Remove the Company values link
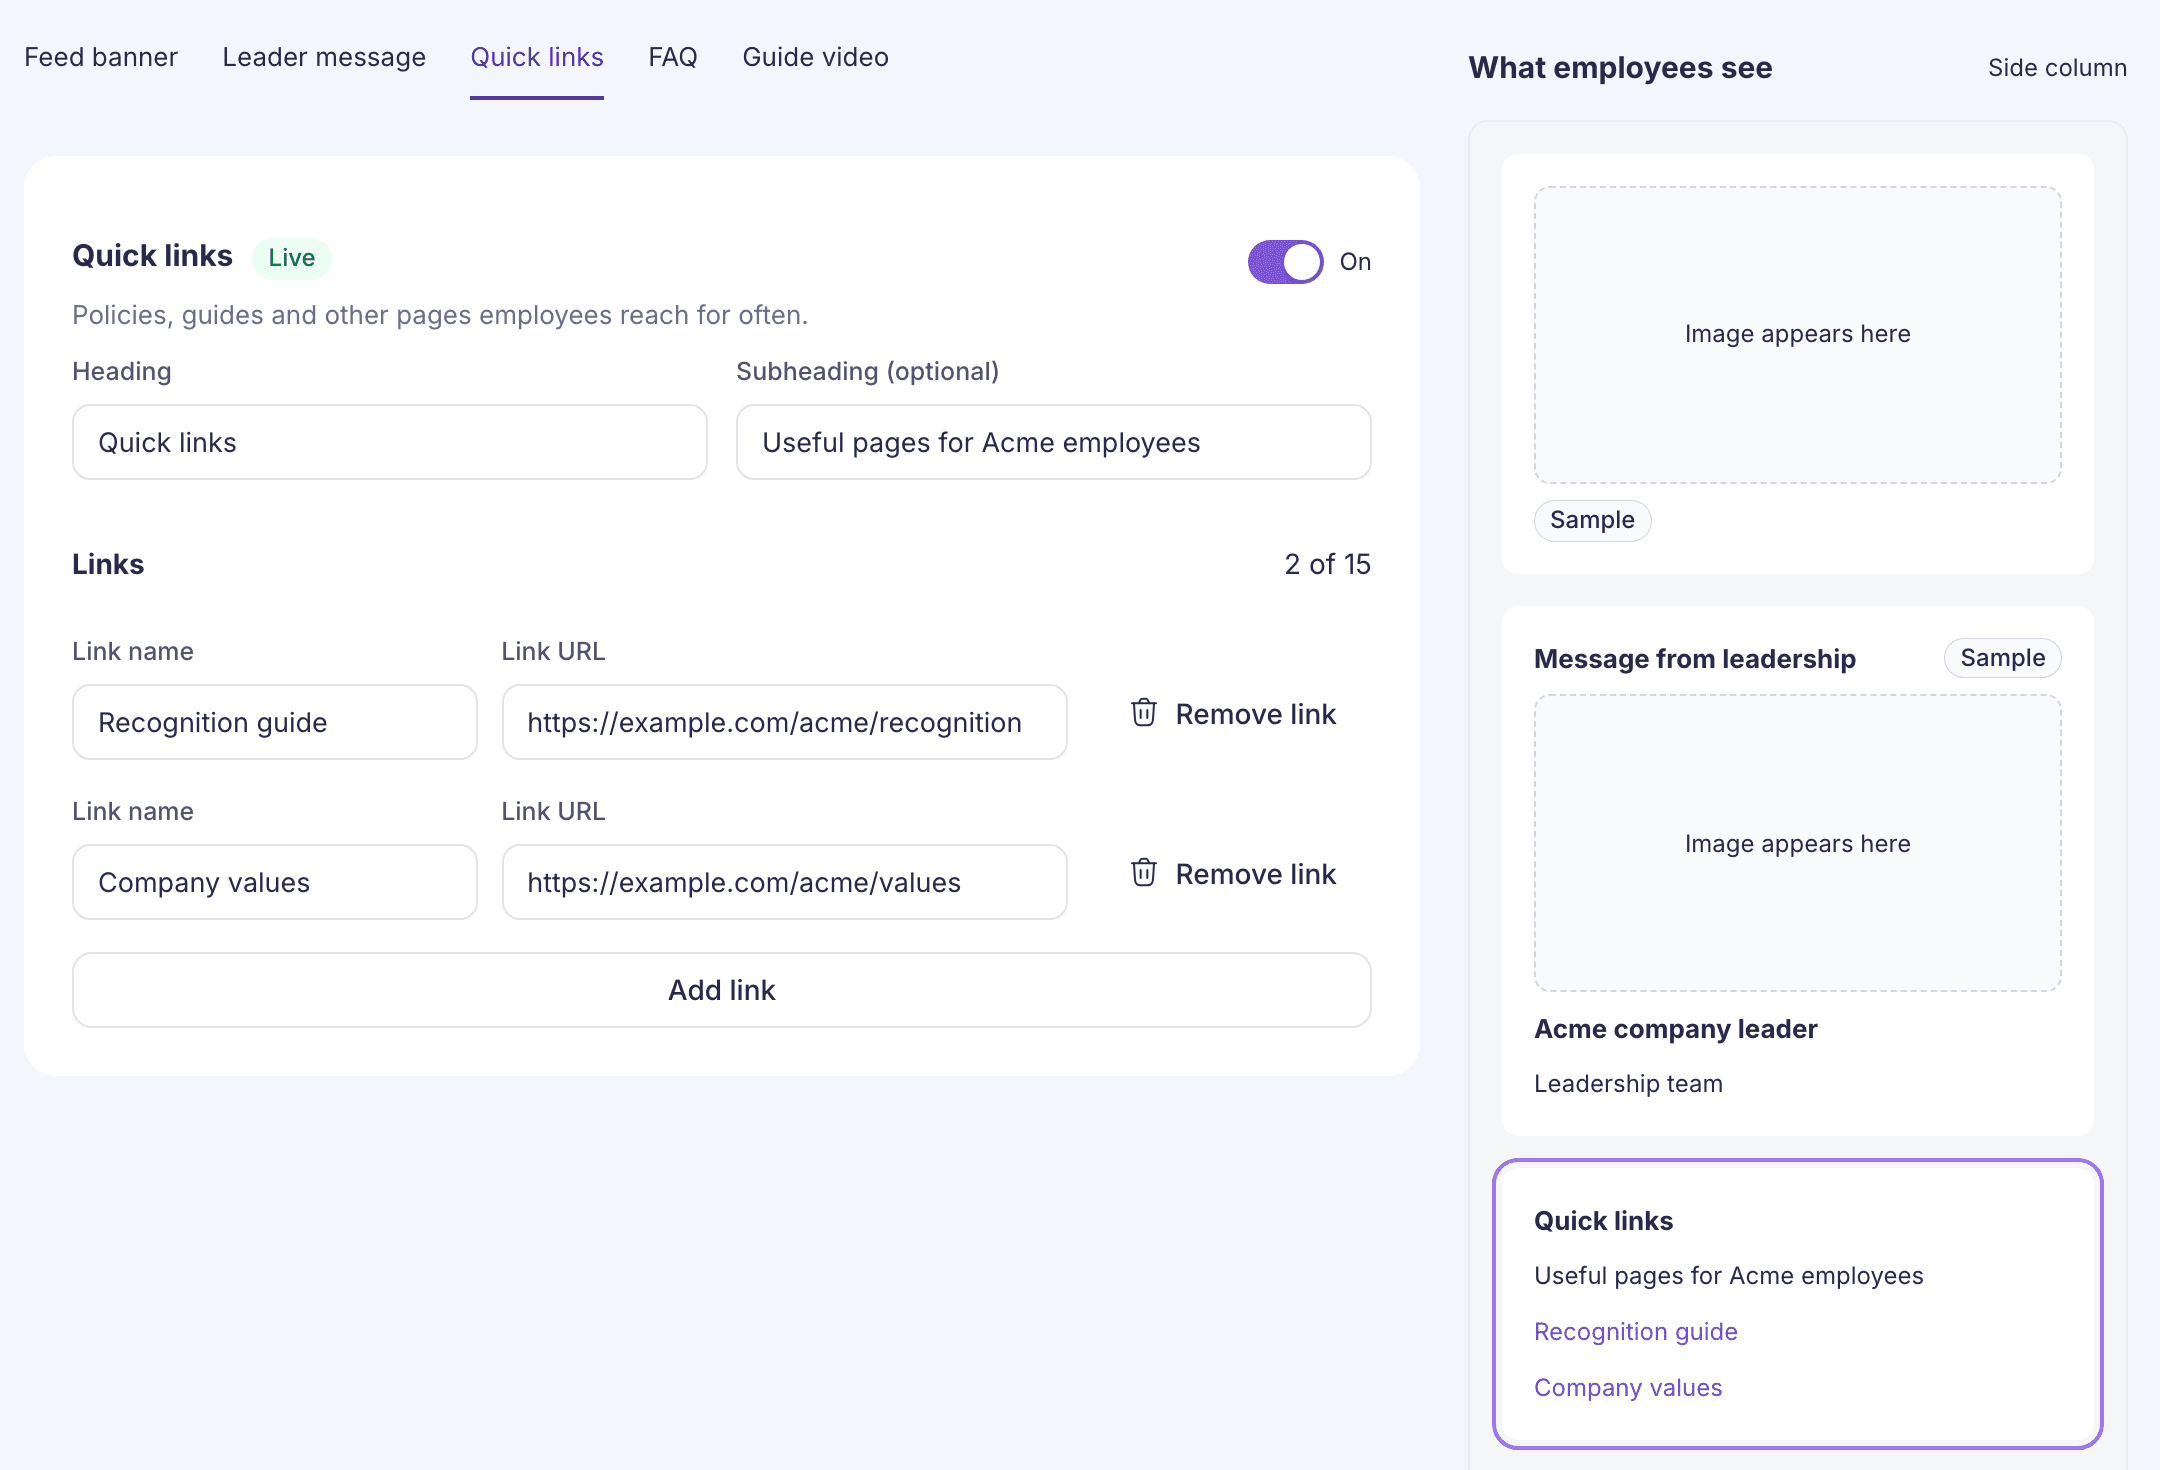The height and width of the screenshot is (1470, 2160). (1234, 874)
